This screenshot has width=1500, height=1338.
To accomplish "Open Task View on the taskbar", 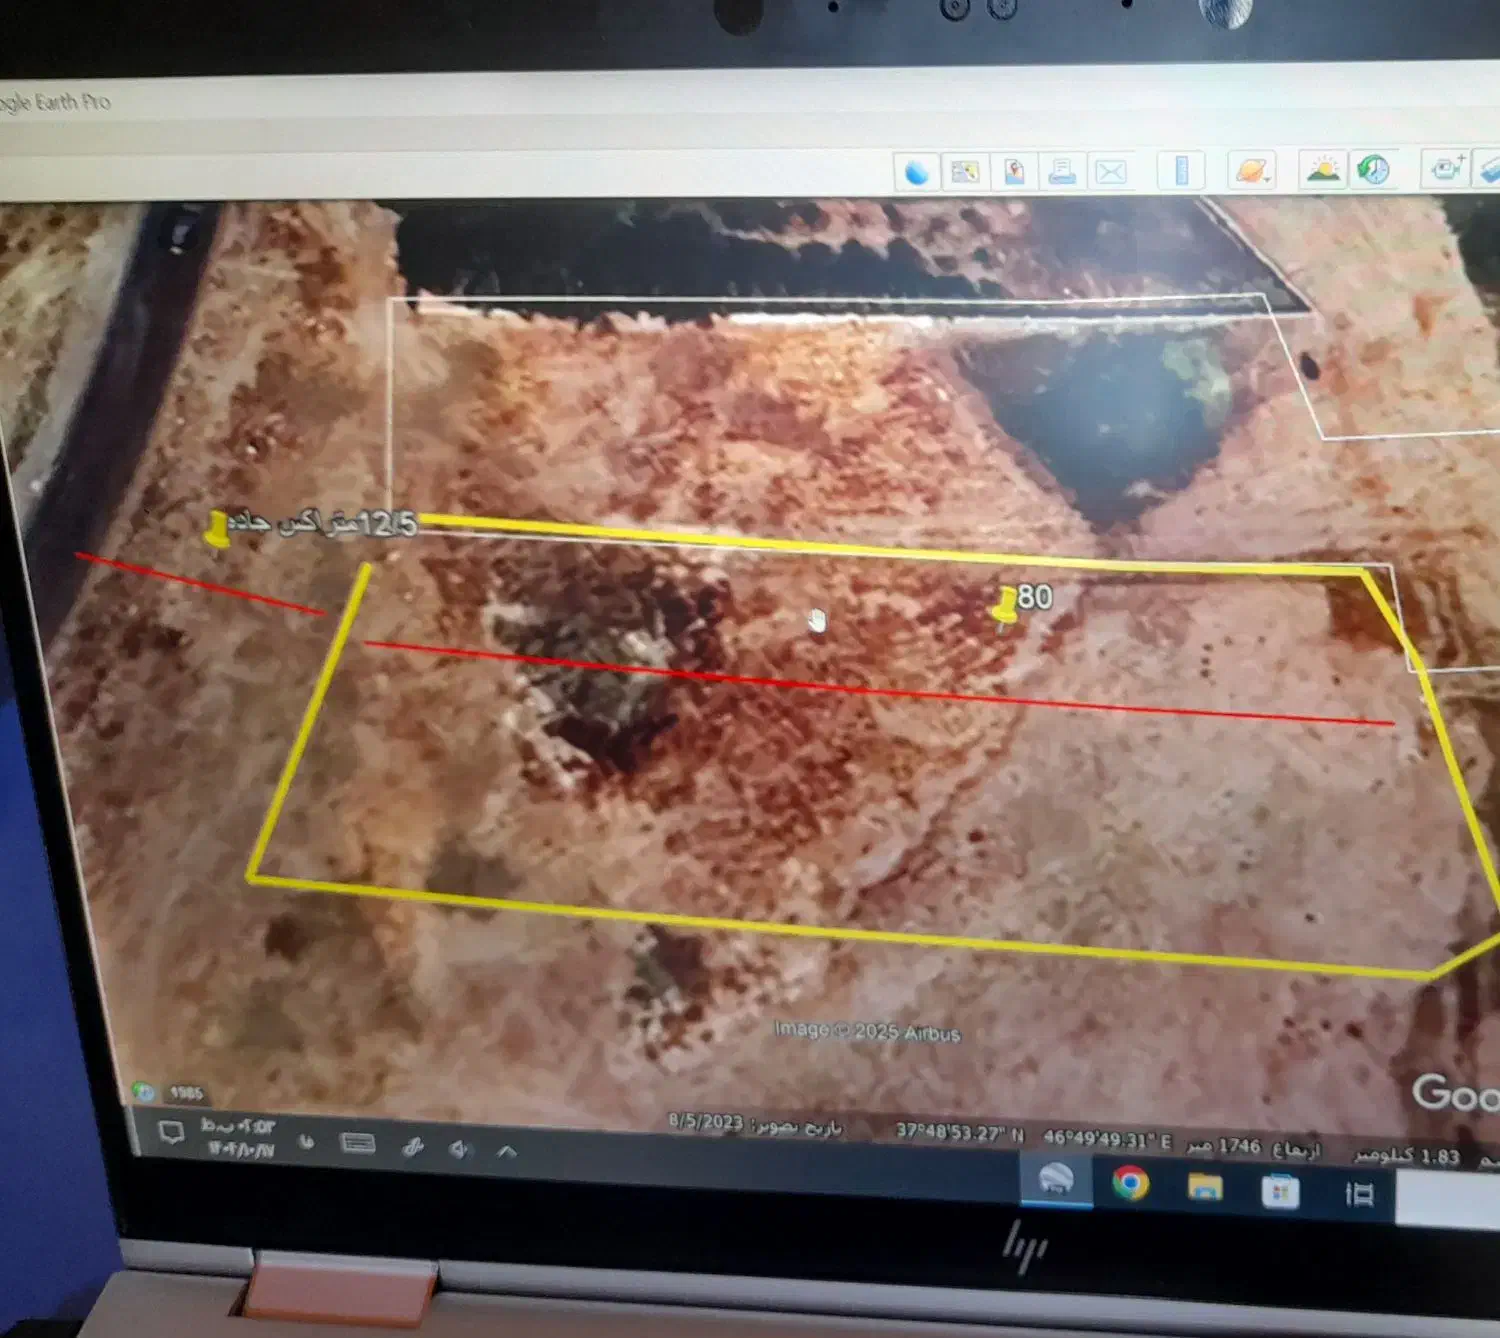I will click(x=1359, y=1194).
